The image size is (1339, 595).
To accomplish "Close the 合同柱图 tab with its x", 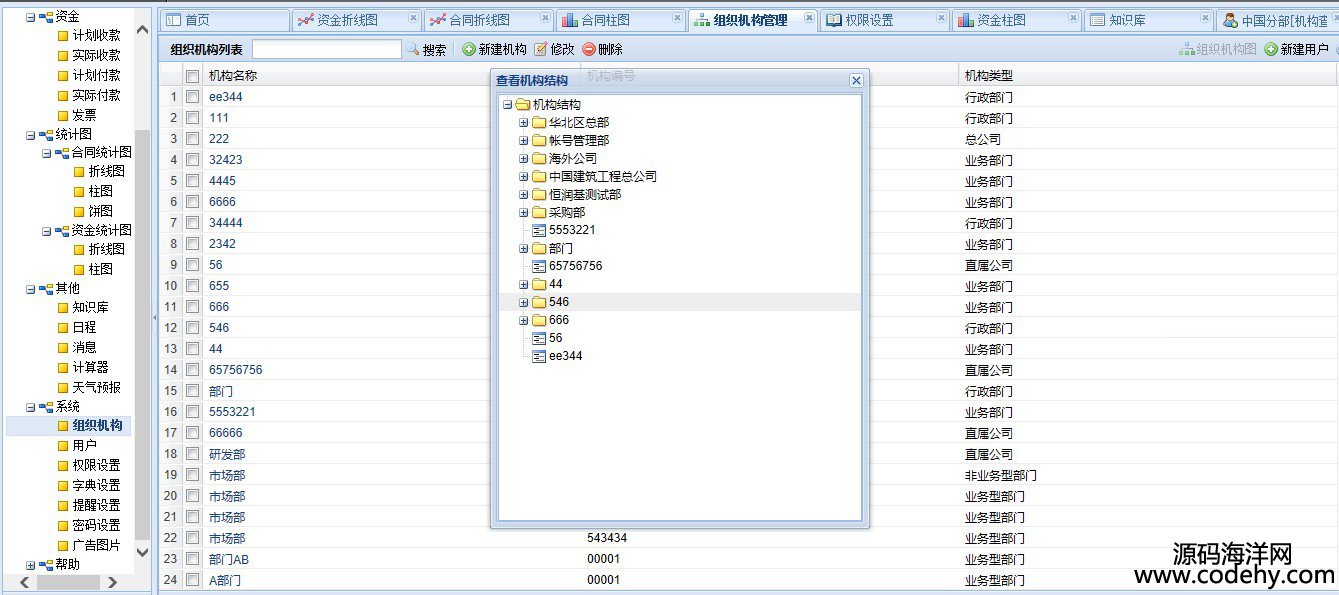I will tap(677, 19).
